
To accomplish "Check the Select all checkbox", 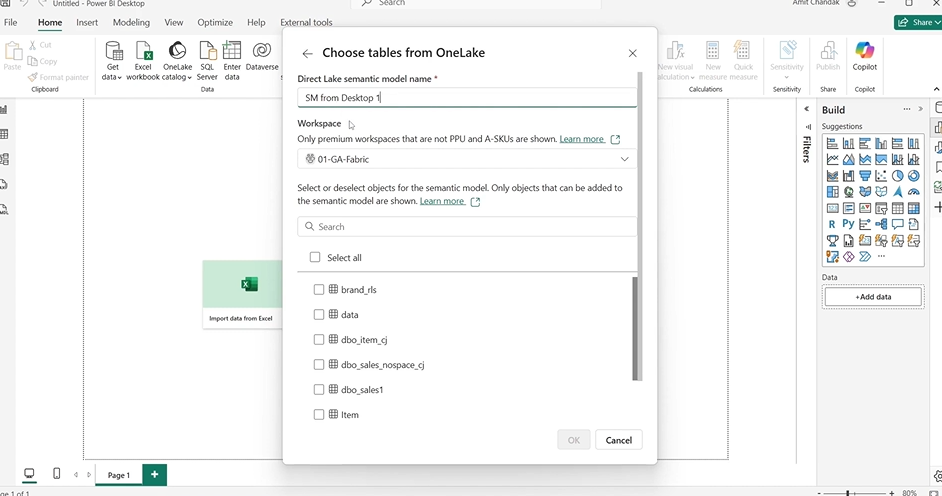I will 315,257.
